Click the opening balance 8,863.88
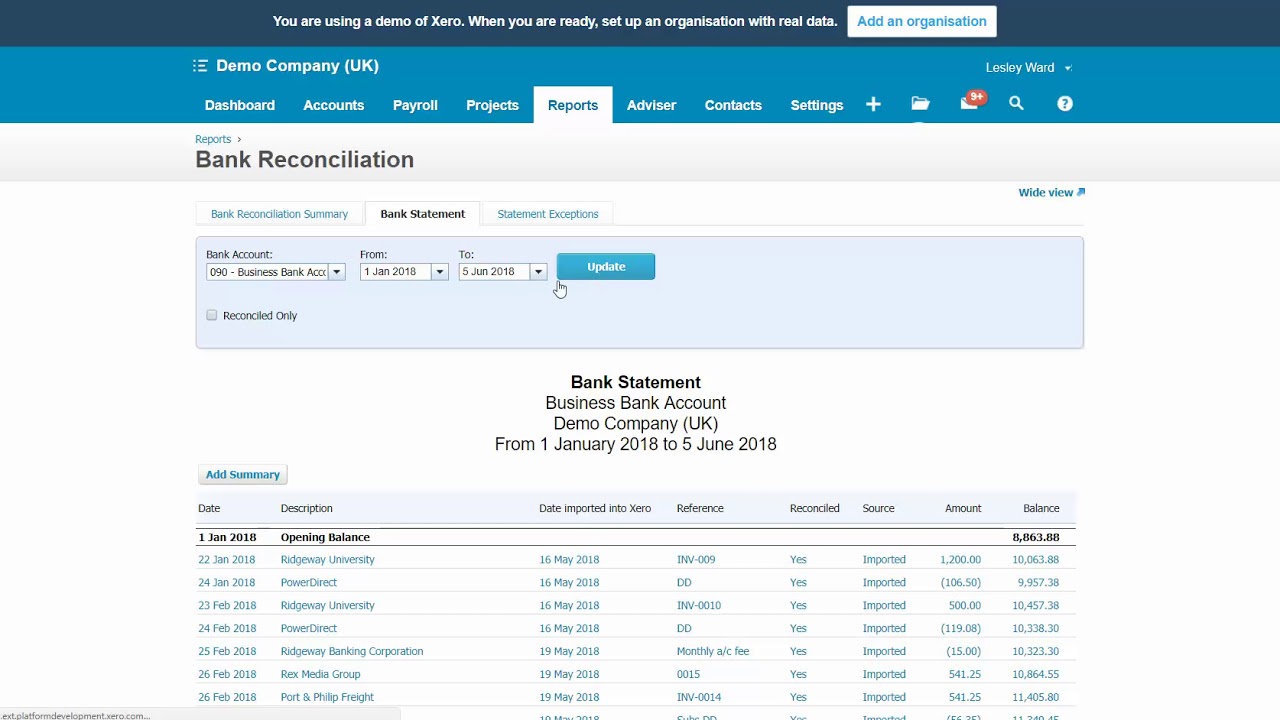The width and height of the screenshot is (1280, 720). (x=1036, y=538)
